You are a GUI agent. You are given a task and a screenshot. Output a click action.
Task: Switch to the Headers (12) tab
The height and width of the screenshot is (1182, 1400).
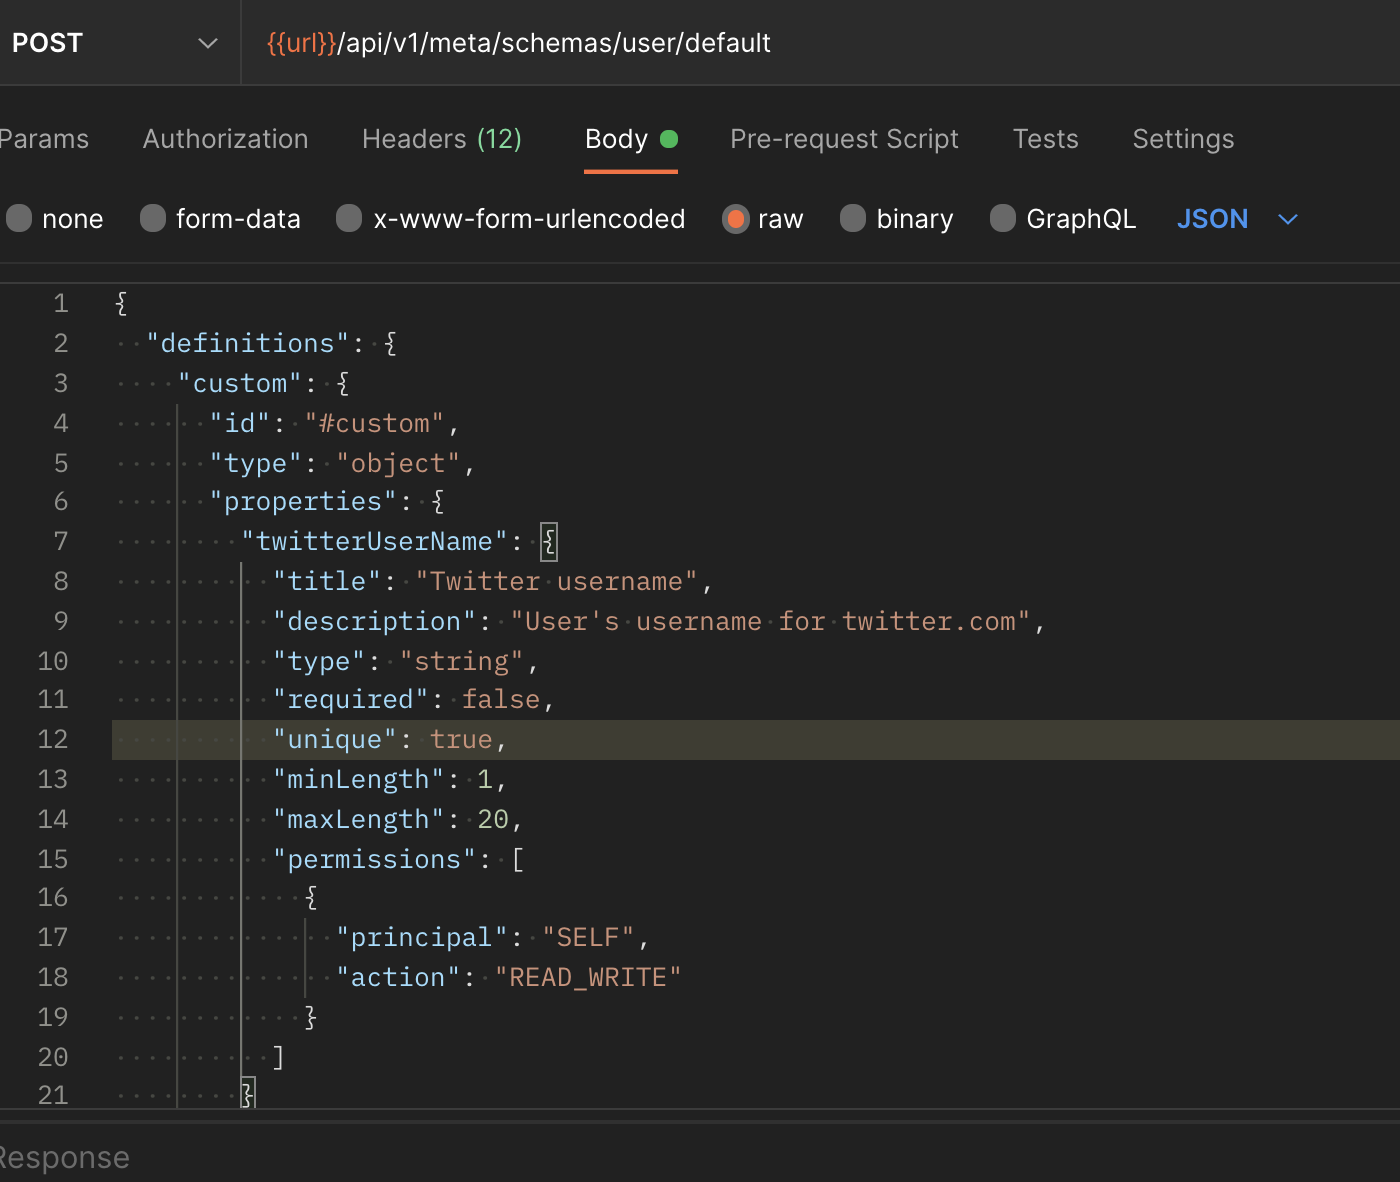(x=441, y=139)
